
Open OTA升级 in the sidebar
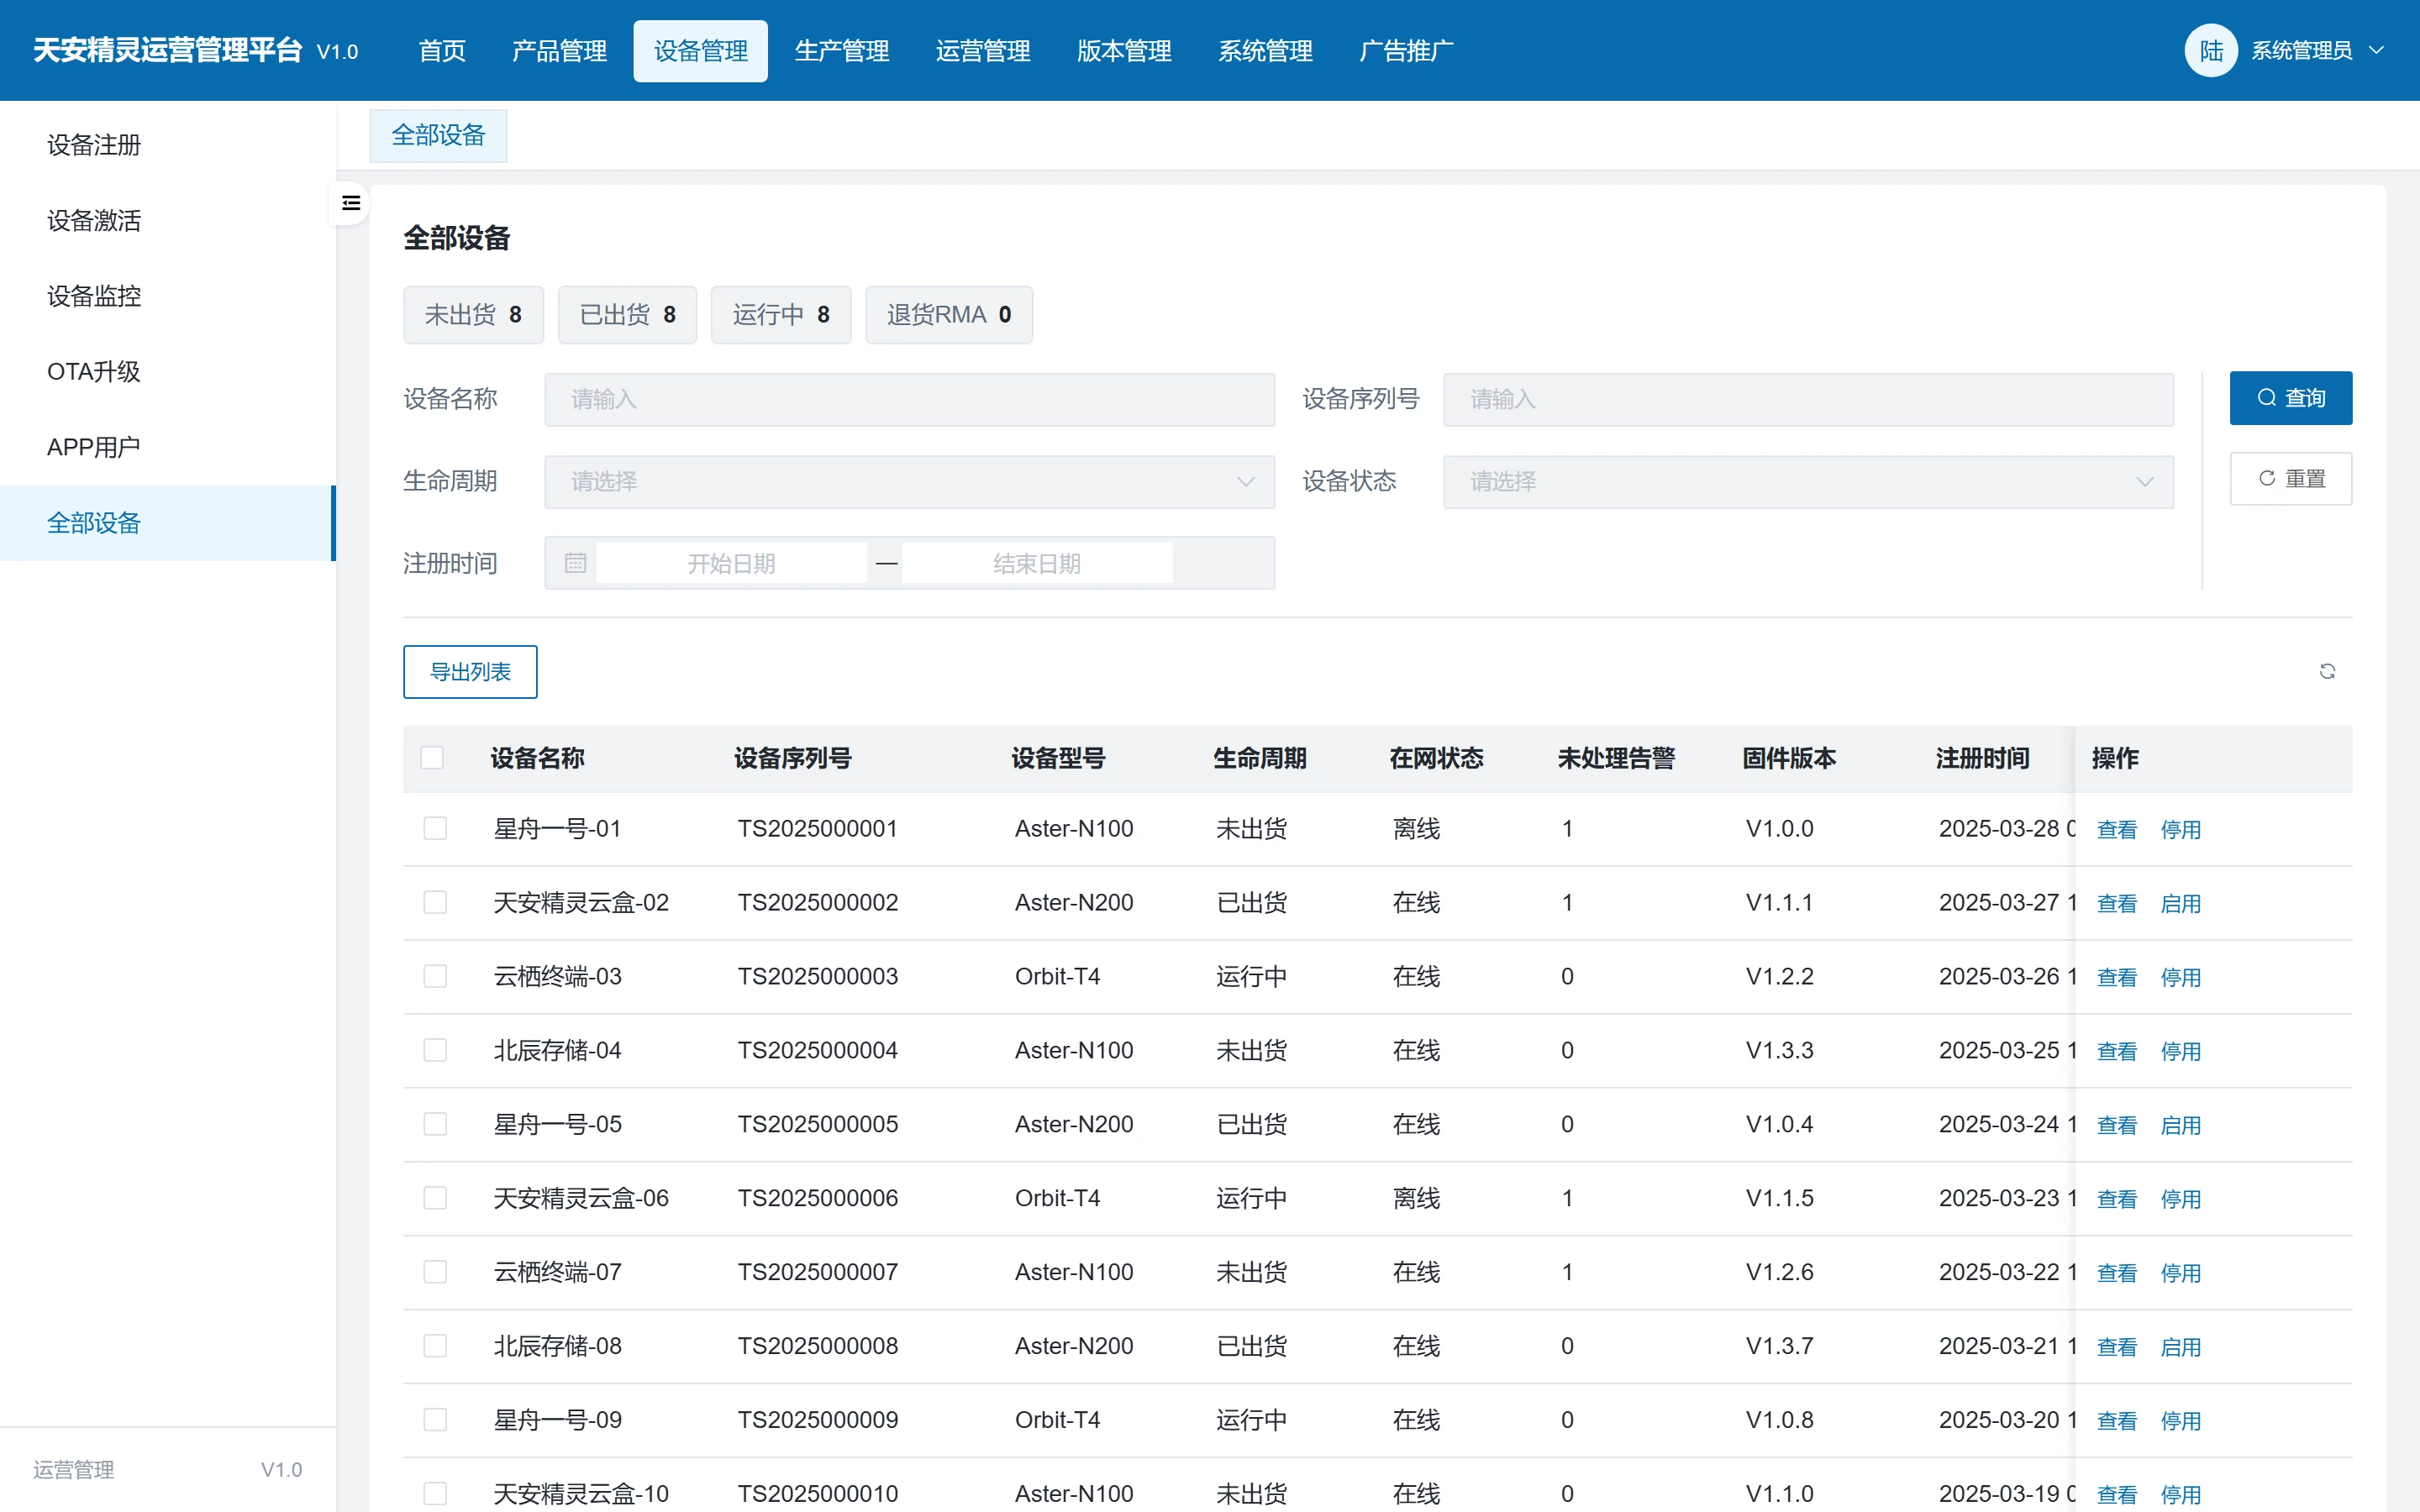[168, 372]
